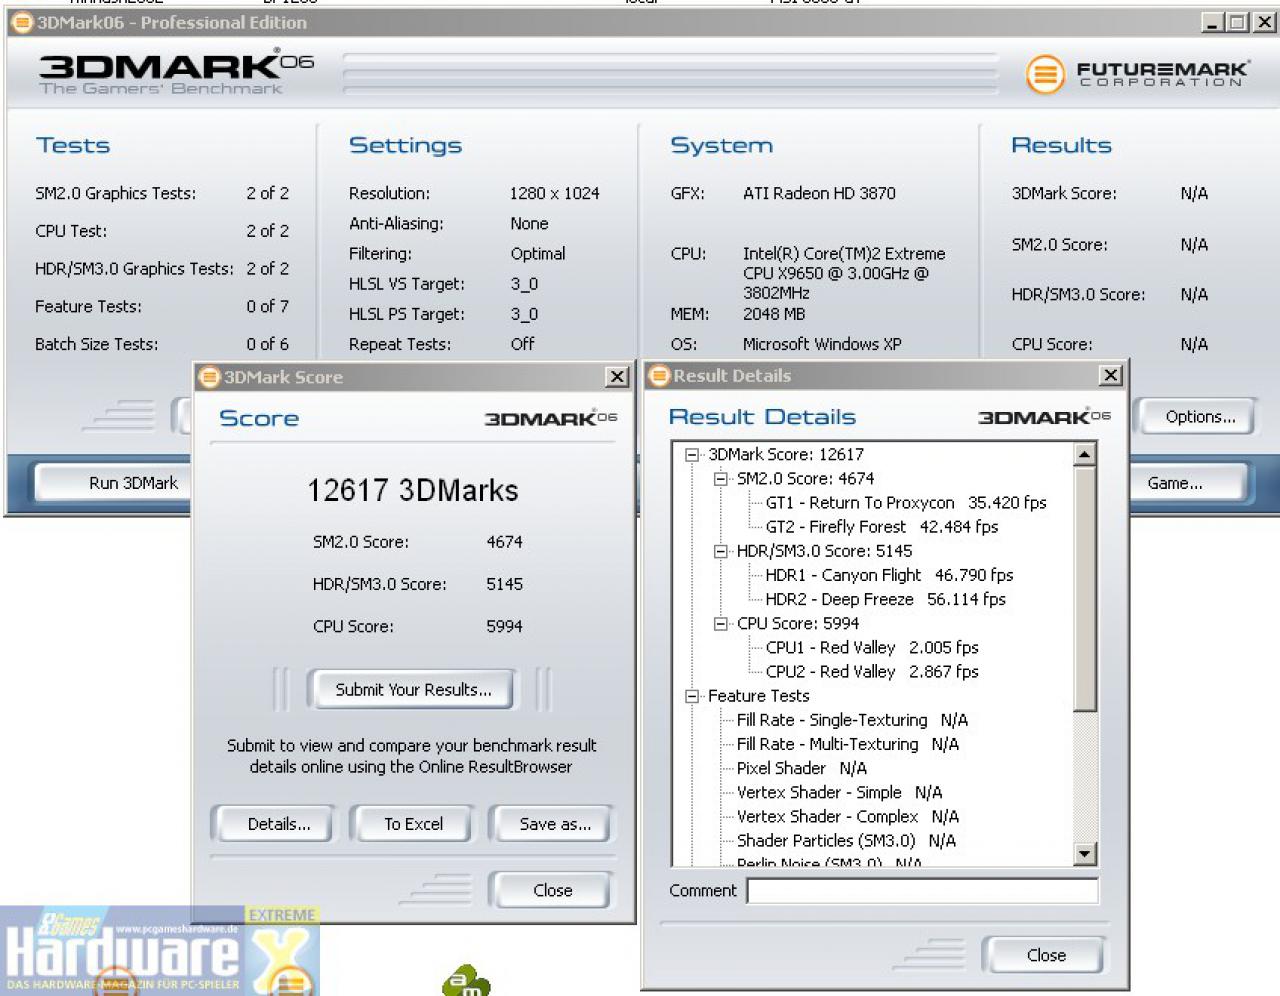Image resolution: width=1280 pixels, height=996 pixels.
Task: Click the Result Details dialog title icon
Action: [659, 376]
